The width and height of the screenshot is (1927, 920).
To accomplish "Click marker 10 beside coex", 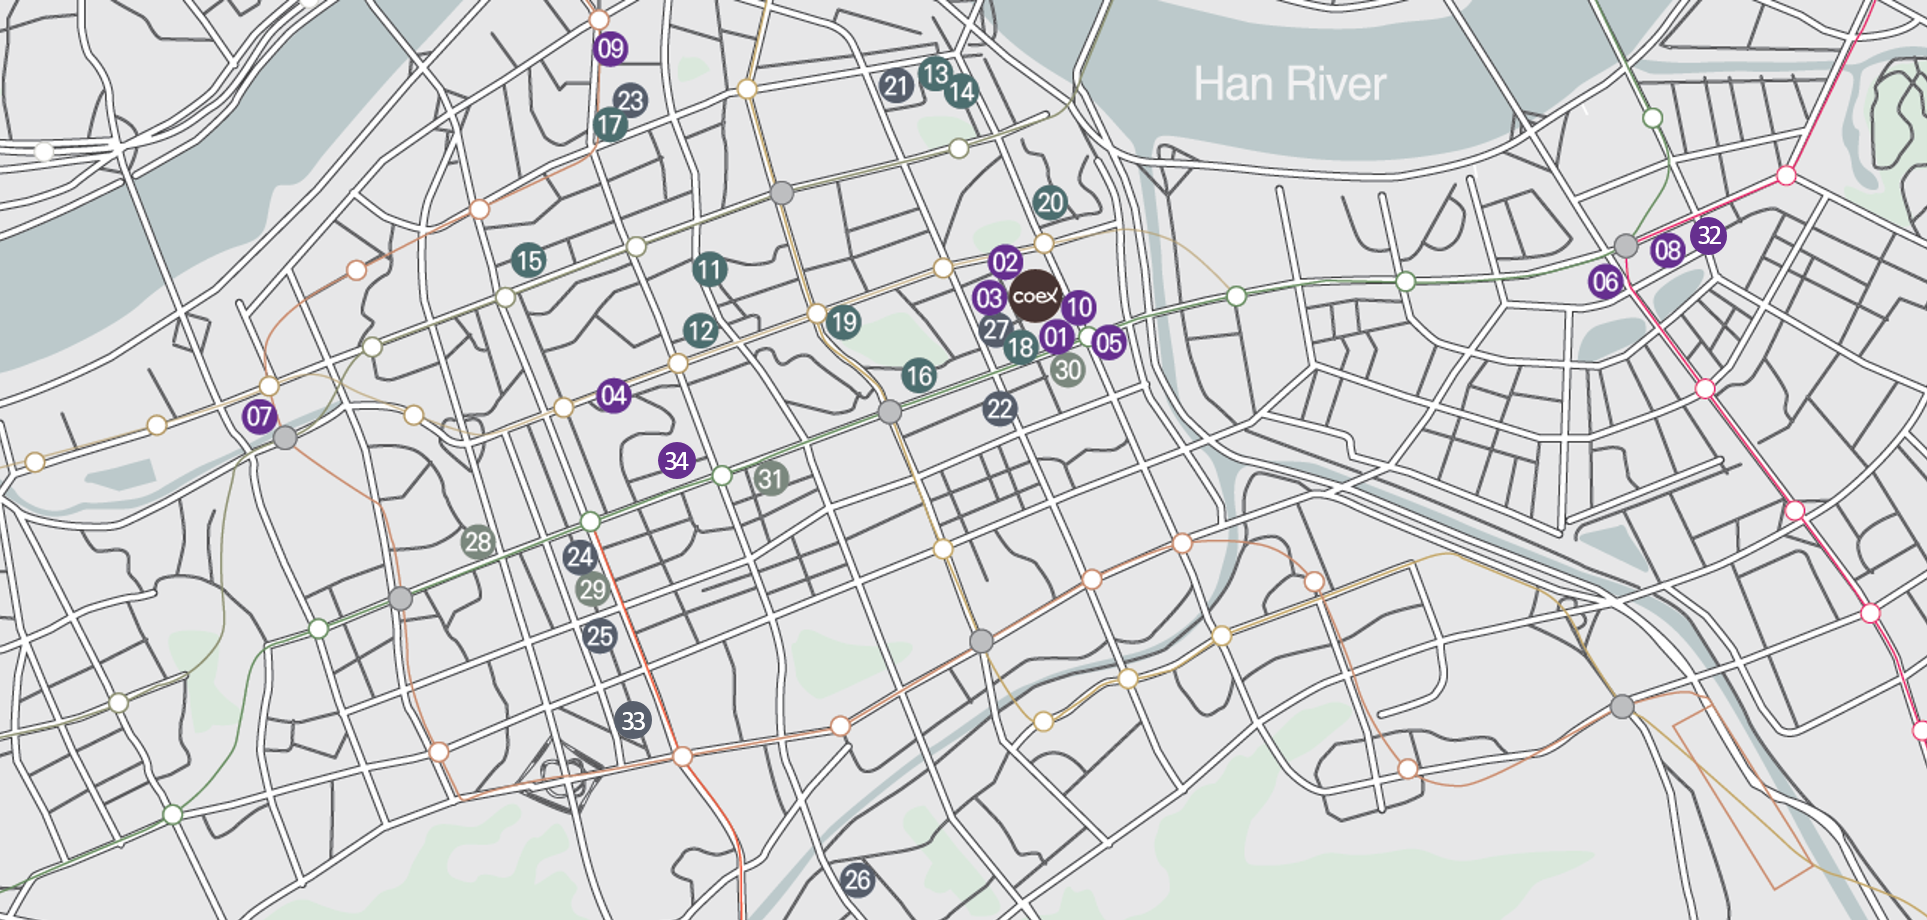I will 1079,307.
